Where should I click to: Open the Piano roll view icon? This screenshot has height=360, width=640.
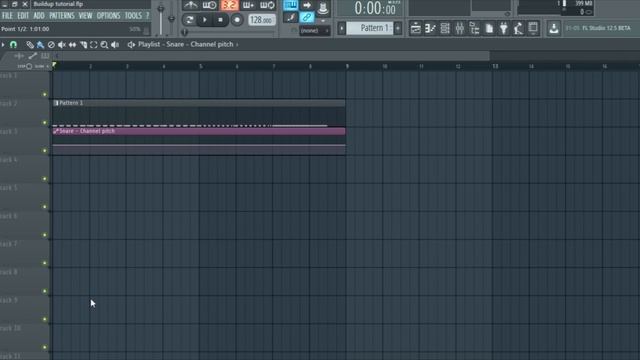430,28
